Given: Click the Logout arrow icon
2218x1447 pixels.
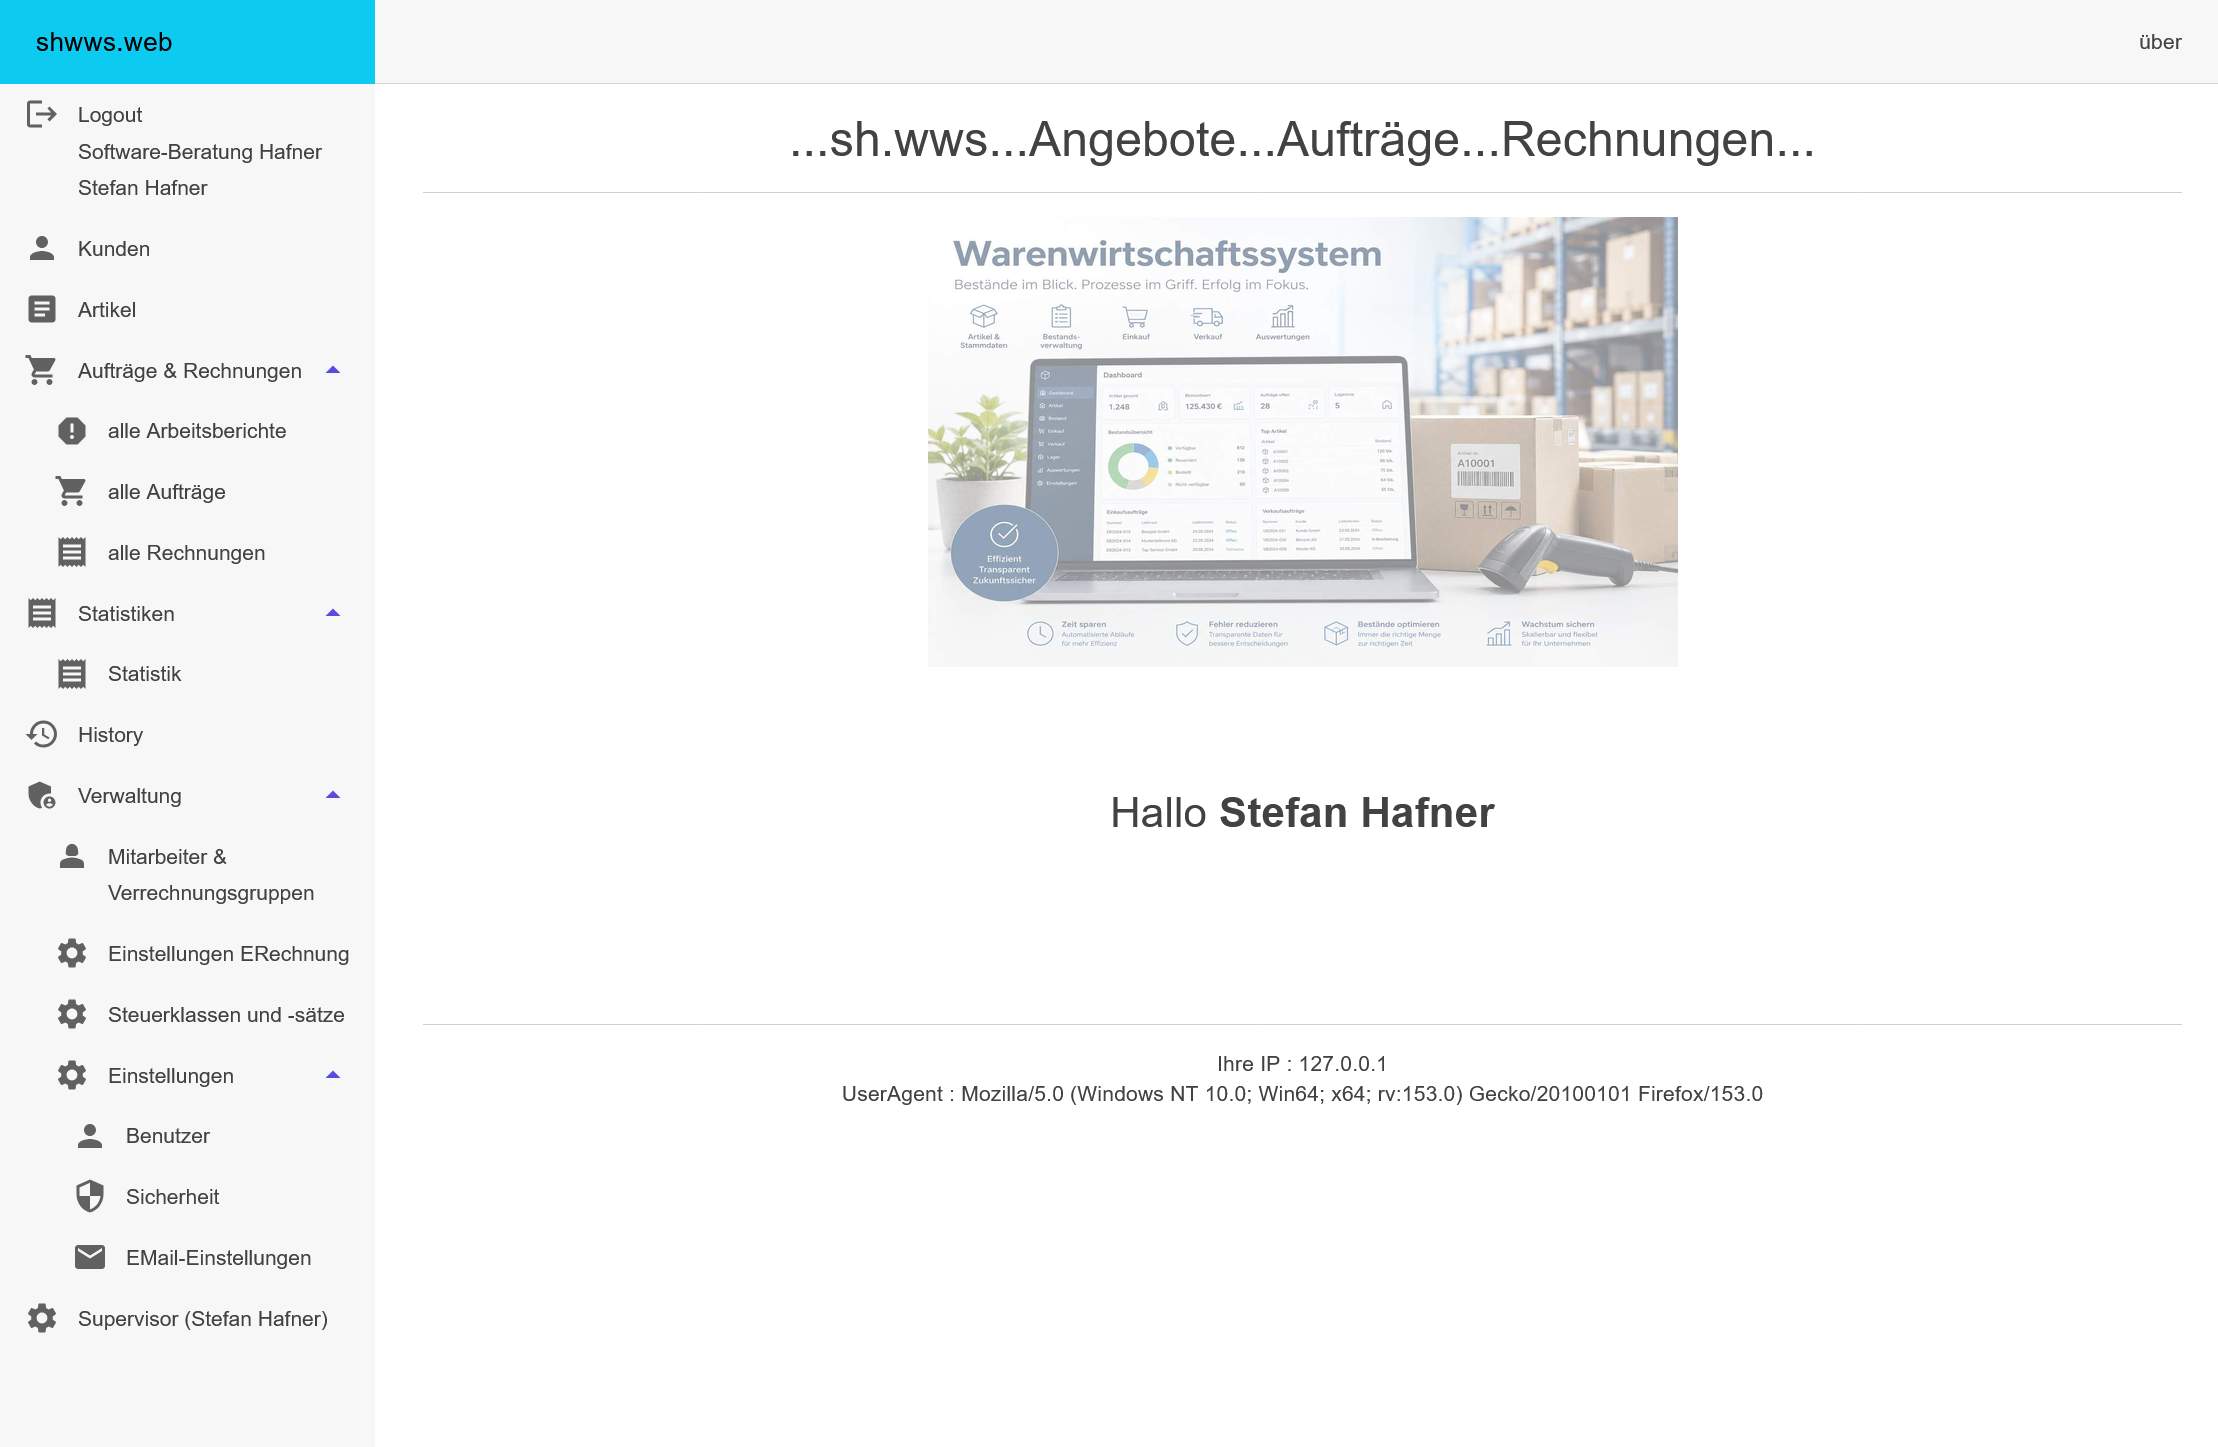Looking at the screenshot, I should coord(42,115).
